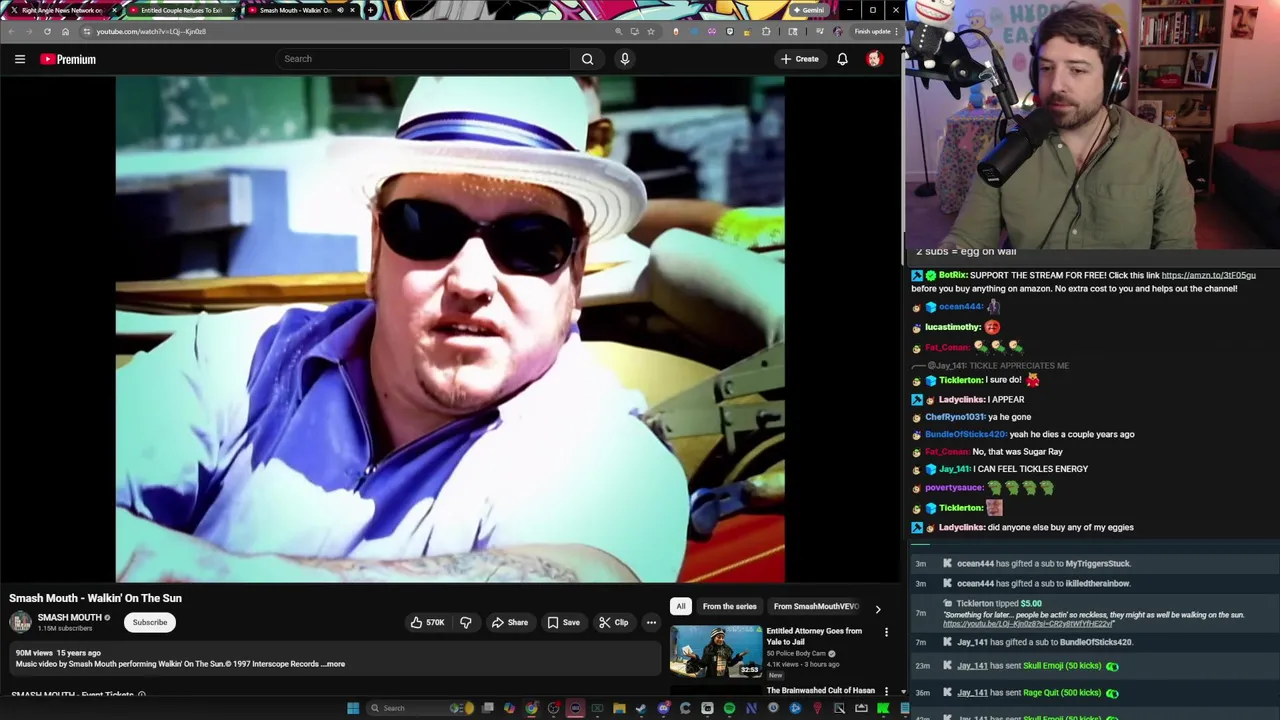Open Task View from the taskbar
This screenshot has height=720, width=1280.
pos(487,708)
